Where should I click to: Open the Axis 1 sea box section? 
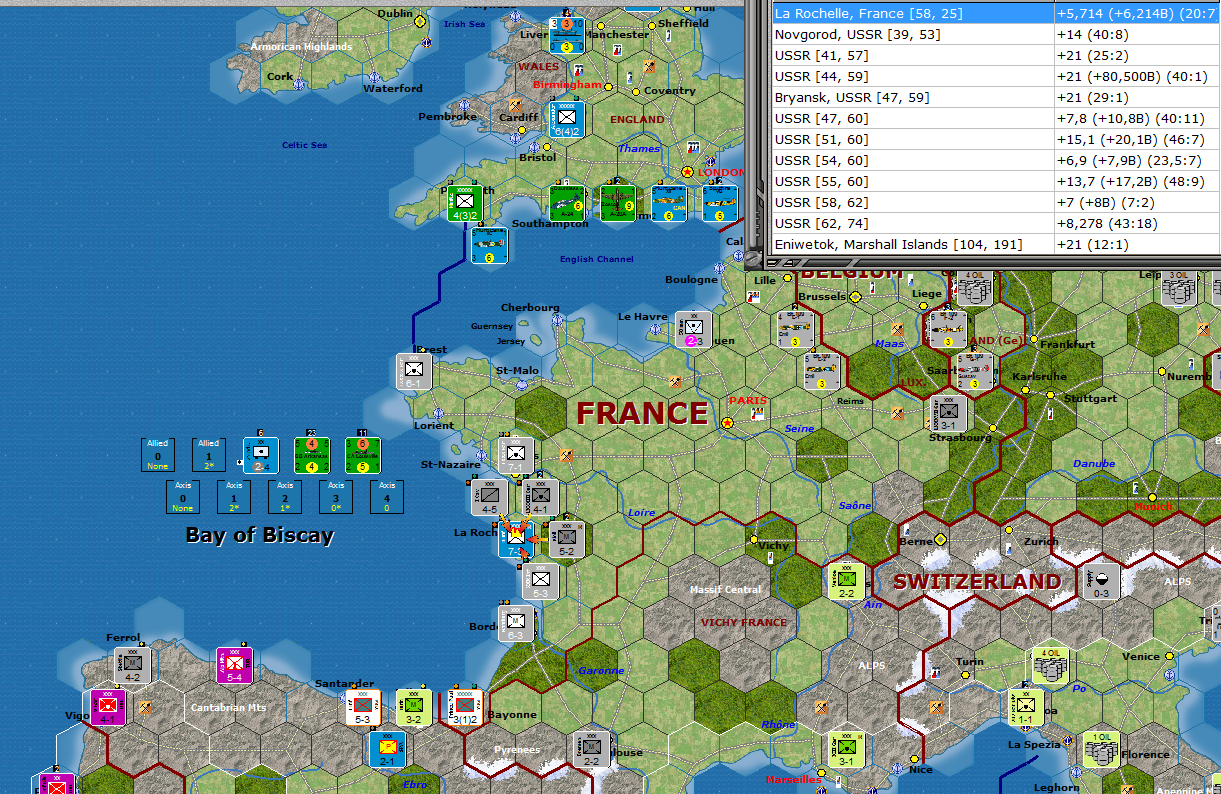(234, 497)
